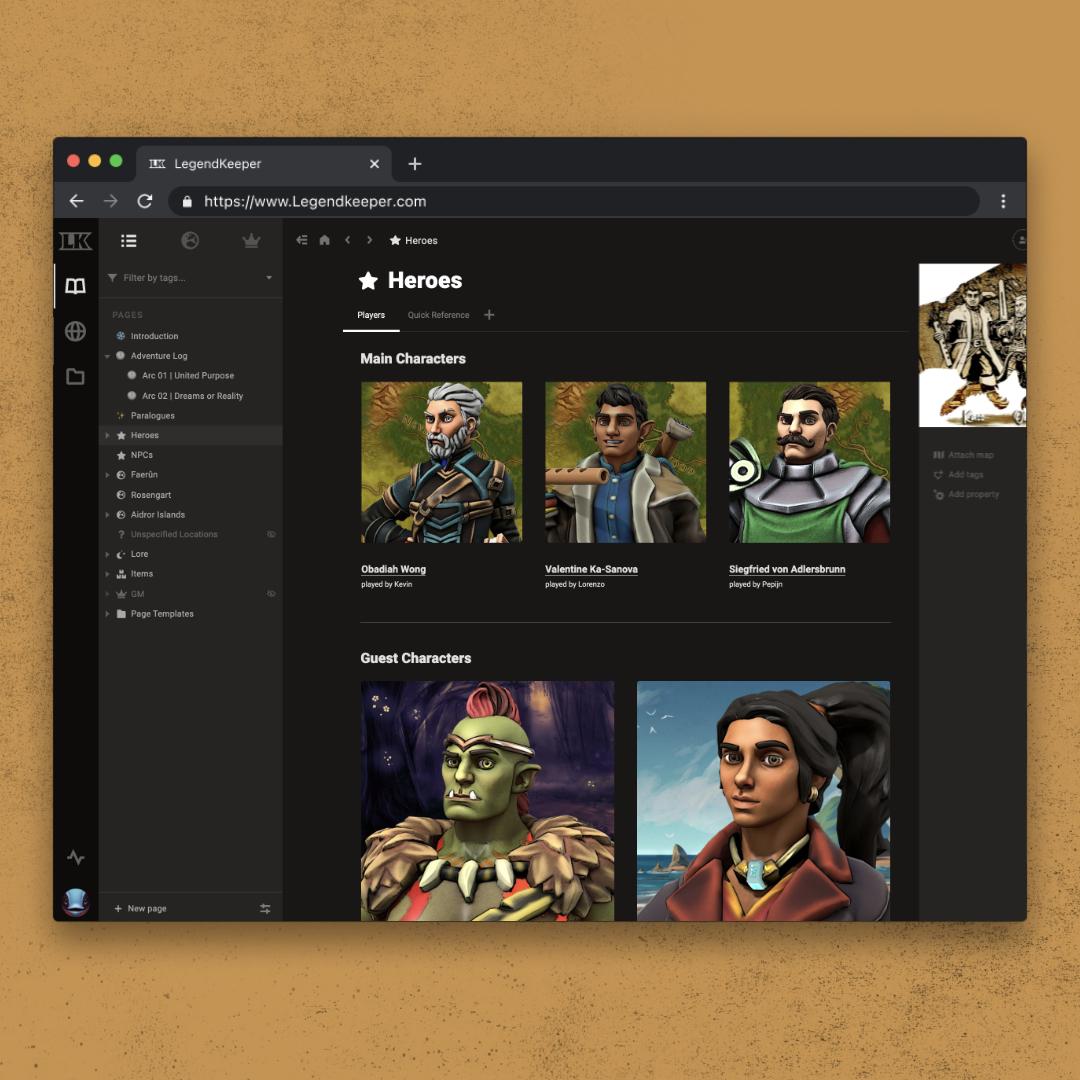Select the Players tab
Image resolution: width=1080 pixels, height=1080 pixels.
click(x=371, y=315)
